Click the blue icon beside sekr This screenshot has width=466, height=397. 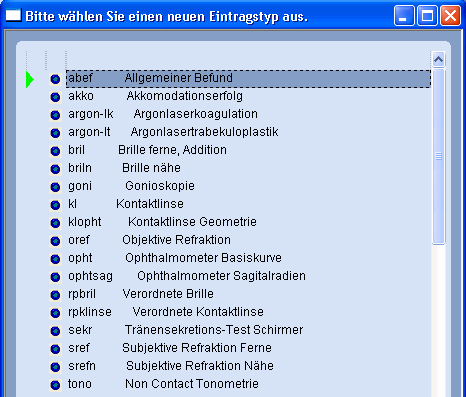point(55,331)
